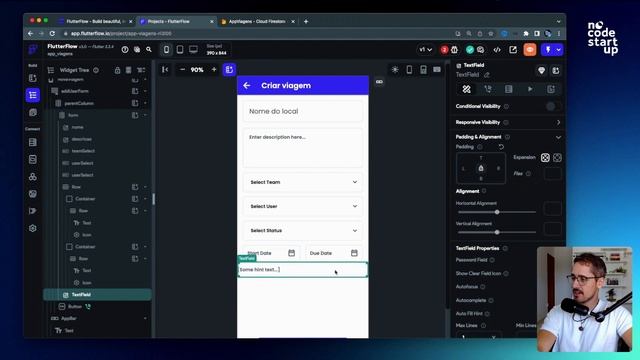Switch canvas to tablet device preview
Viewport: 640px width, 360px height.
[x=180, y=49]
